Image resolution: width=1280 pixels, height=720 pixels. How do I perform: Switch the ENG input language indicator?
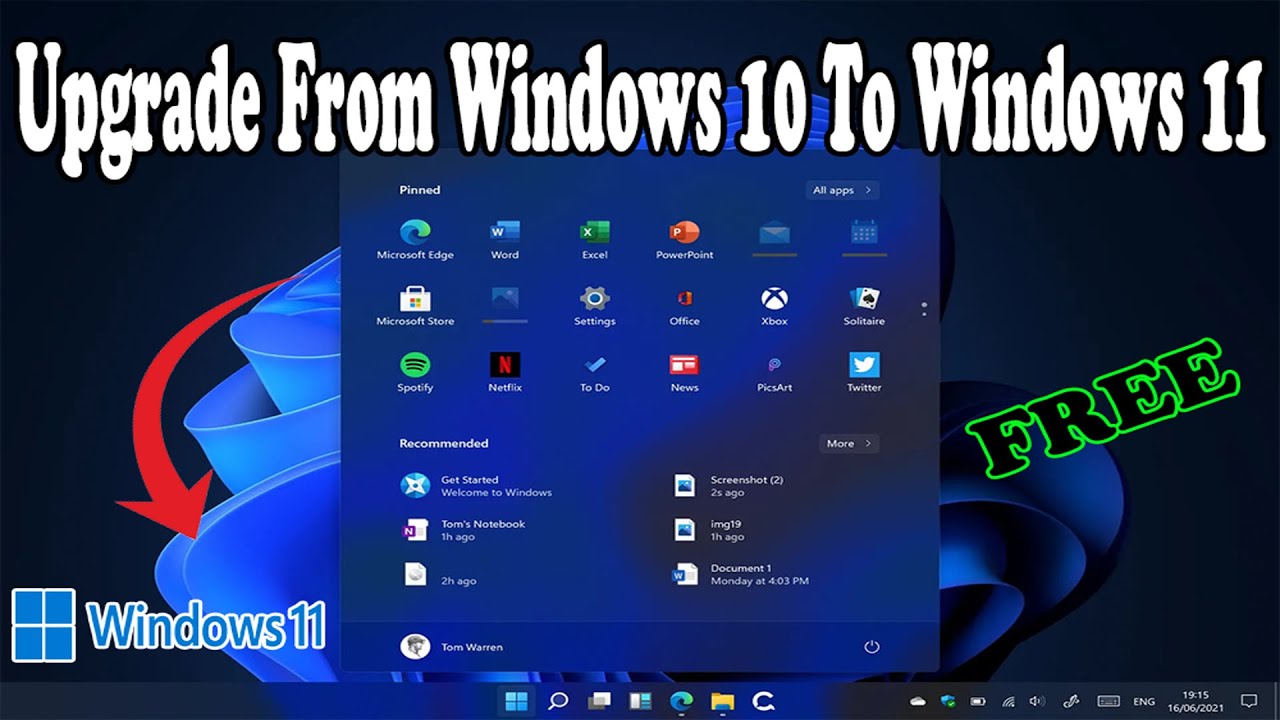(1144, 701)
